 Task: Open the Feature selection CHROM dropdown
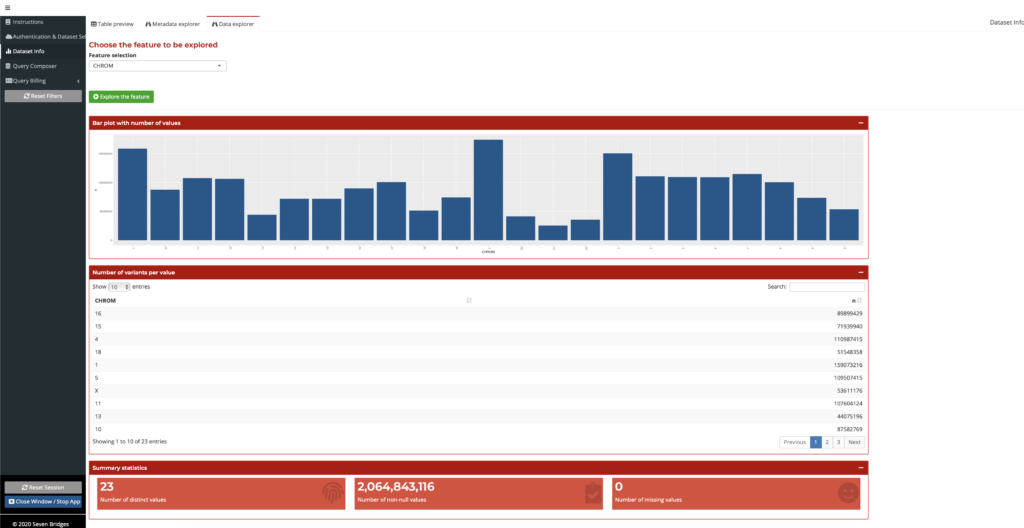point(157,66)
